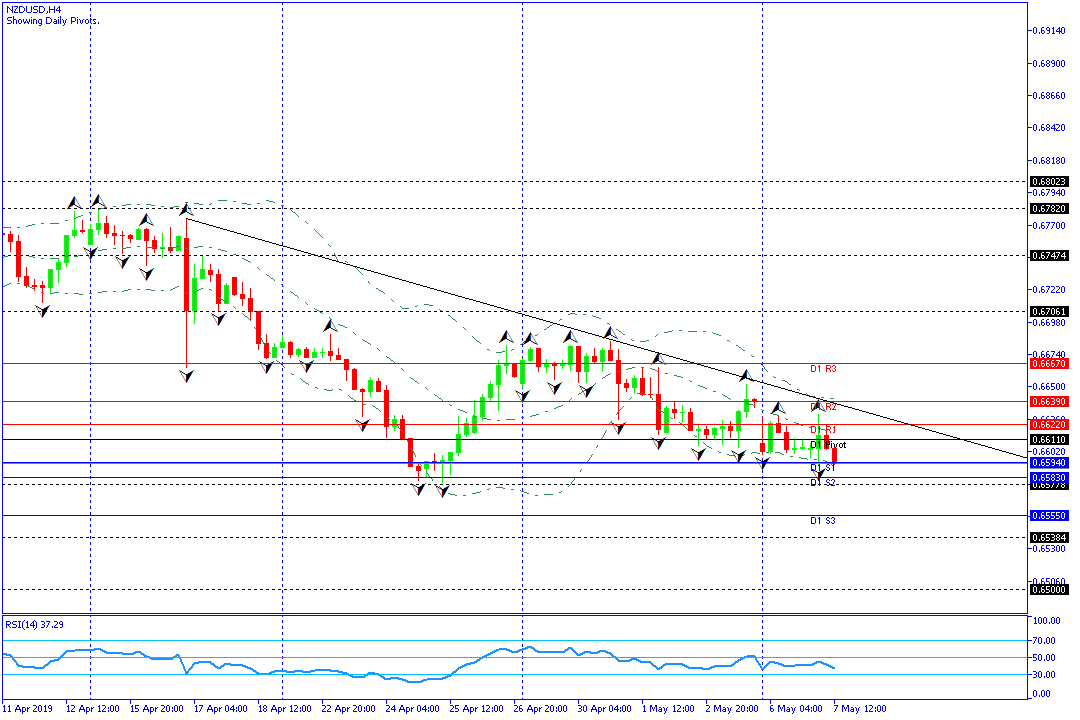
Task: Click the black 0.68023 price tag
Action: [1048, 182]
